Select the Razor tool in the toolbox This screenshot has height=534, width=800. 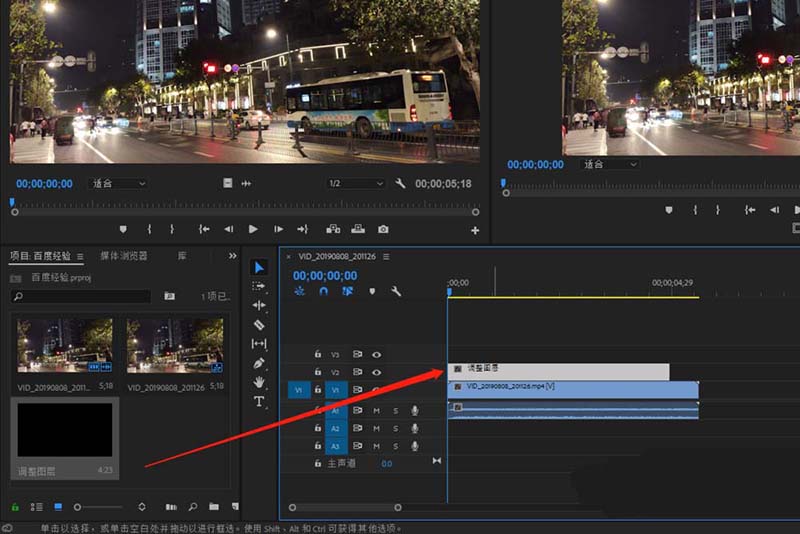click(x=259, y=324)
